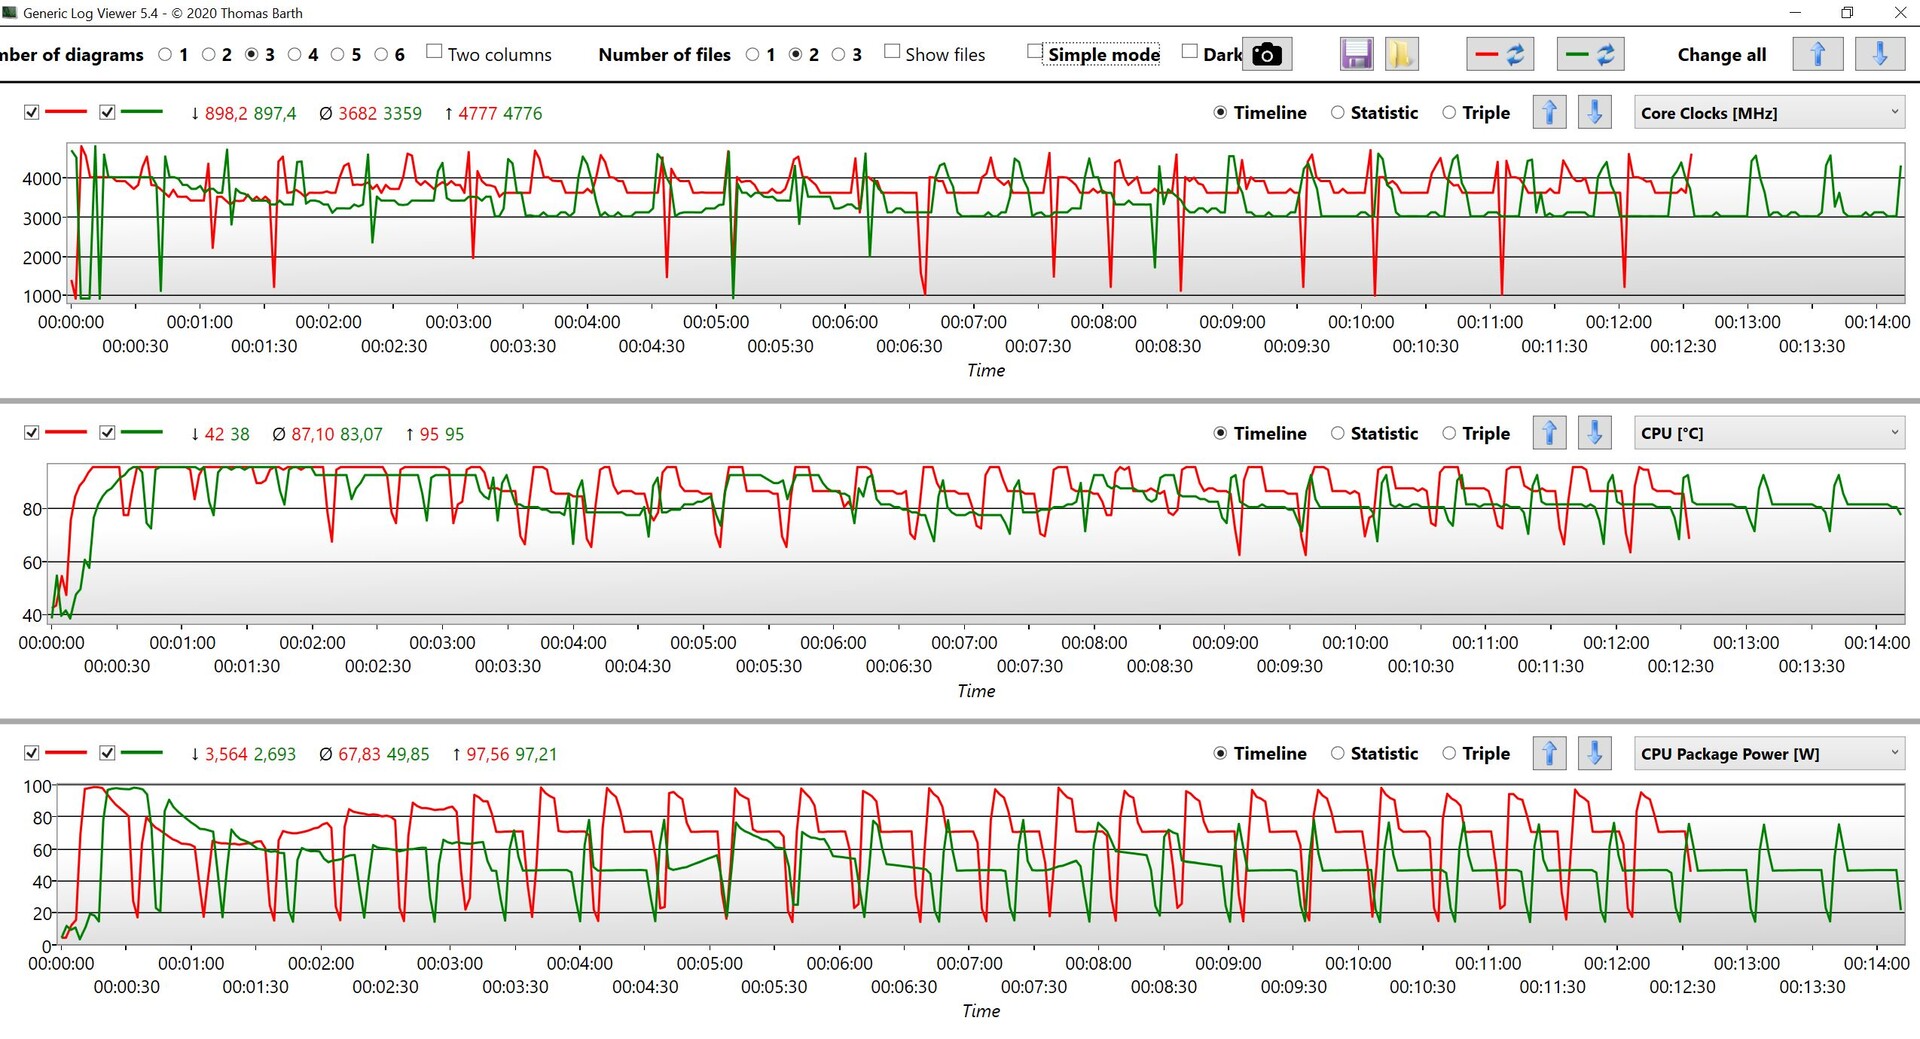Click the up arrow beside Core Clocks dropdown

pos(1549,113)
